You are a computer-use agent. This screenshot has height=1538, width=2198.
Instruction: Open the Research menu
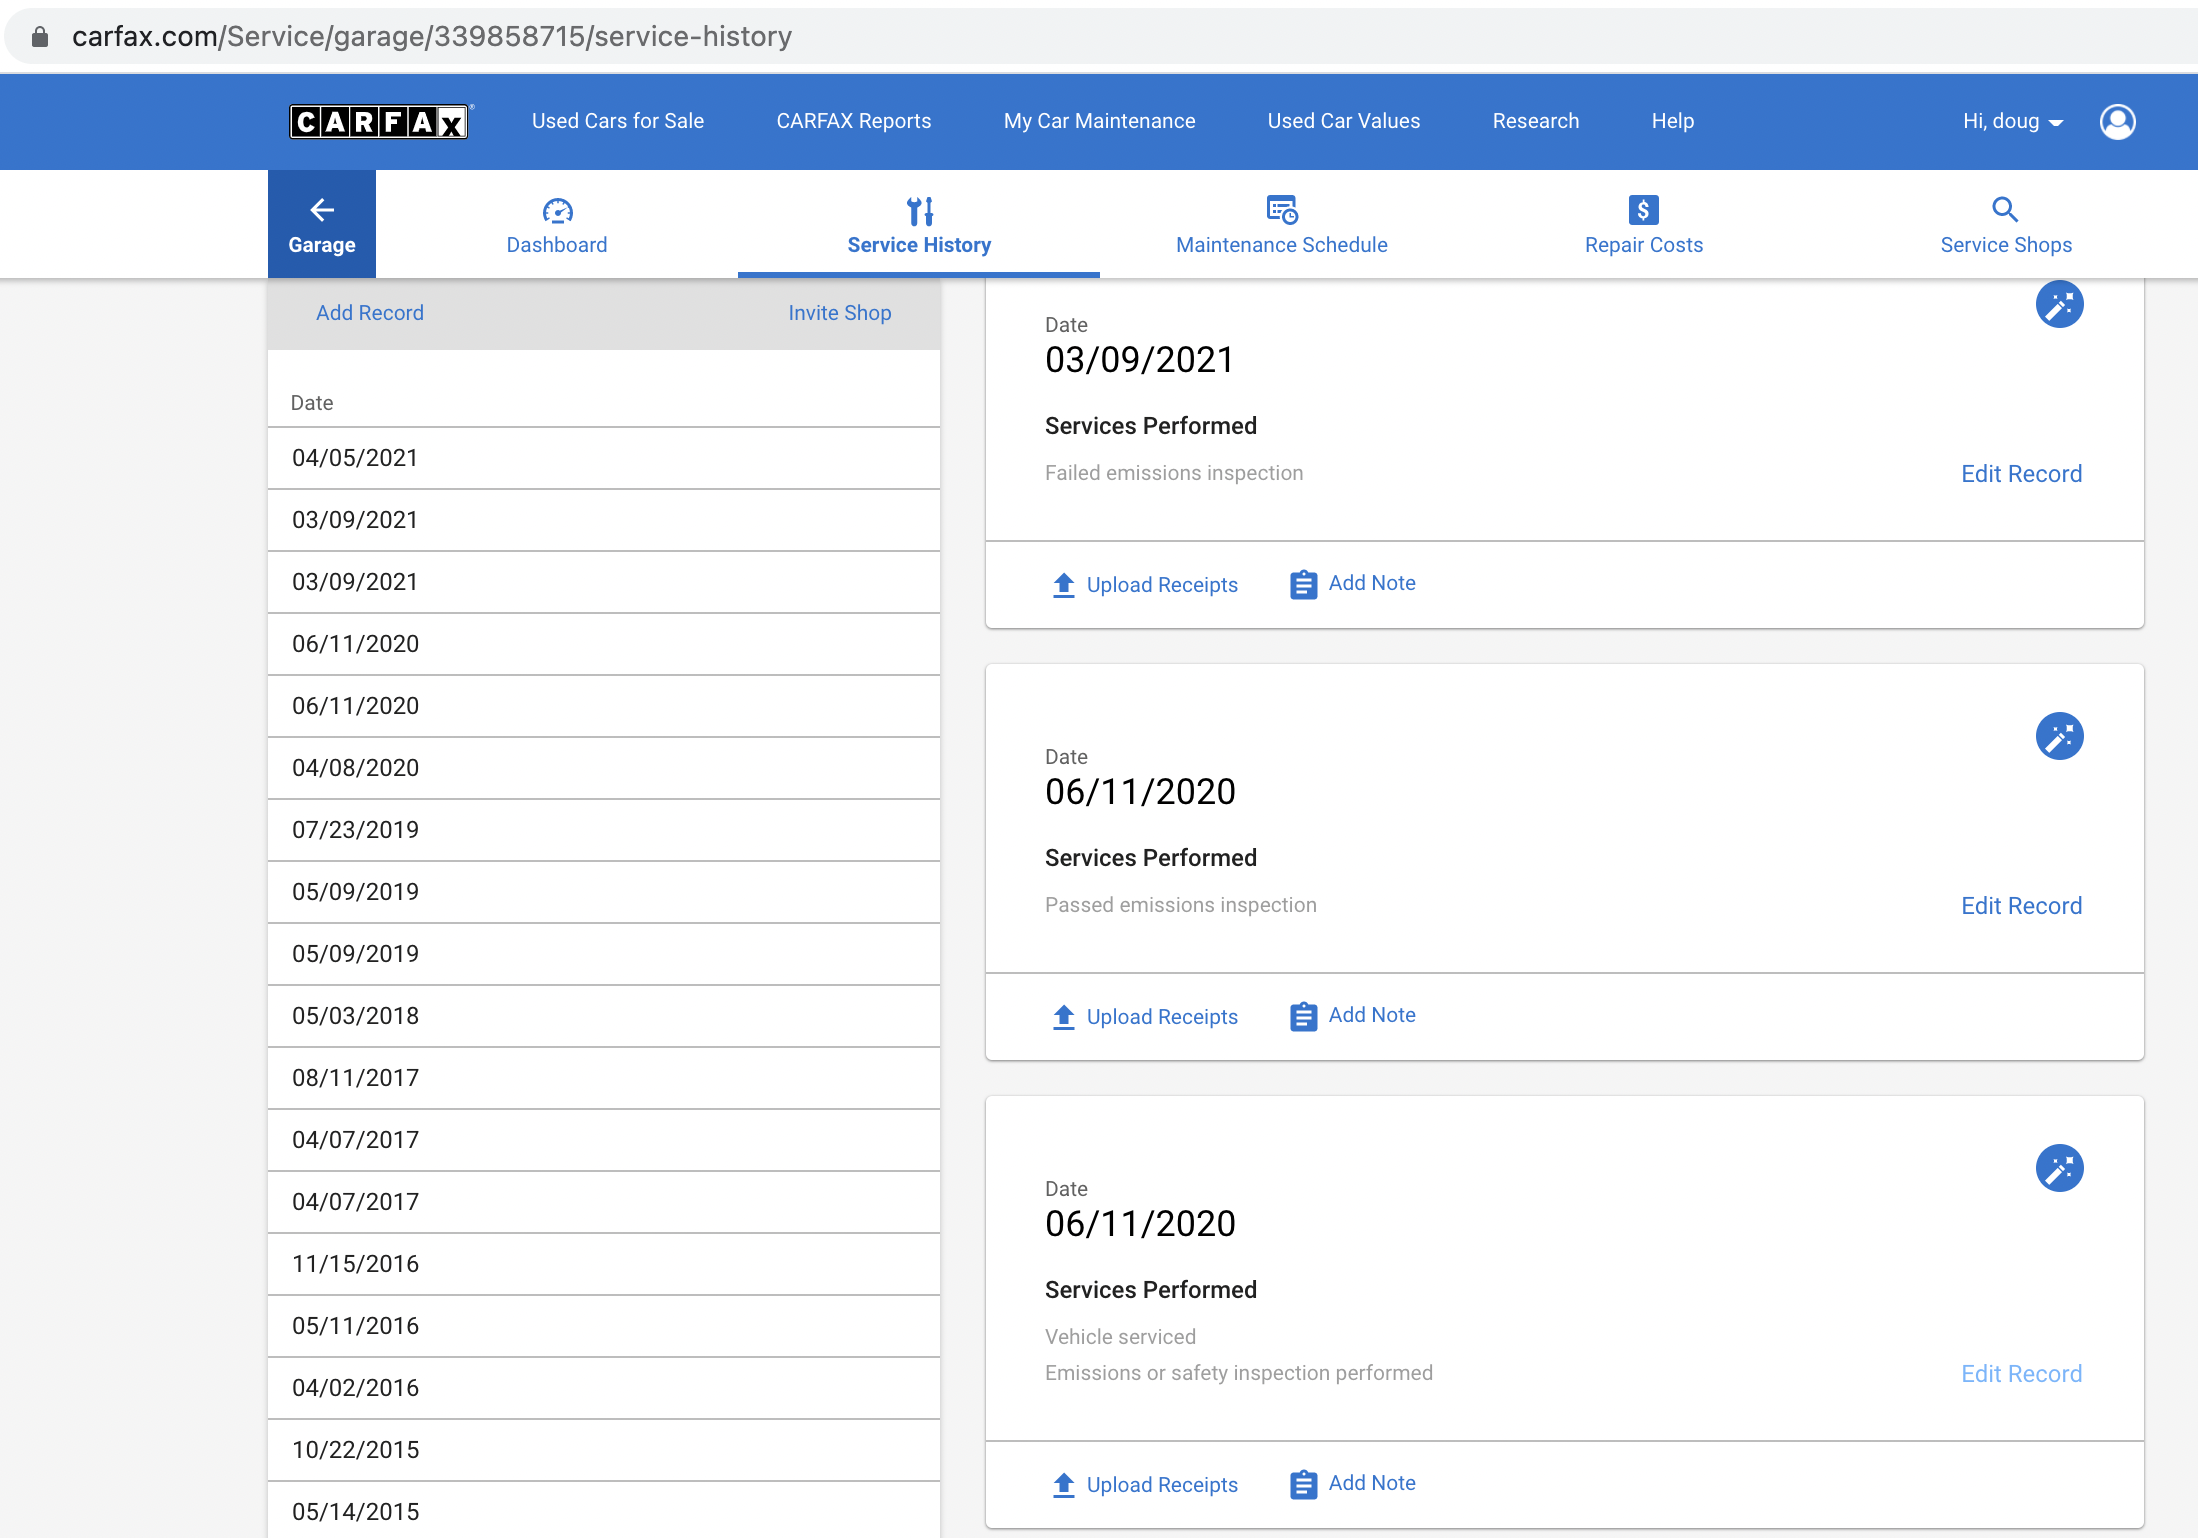[1536, 121]
